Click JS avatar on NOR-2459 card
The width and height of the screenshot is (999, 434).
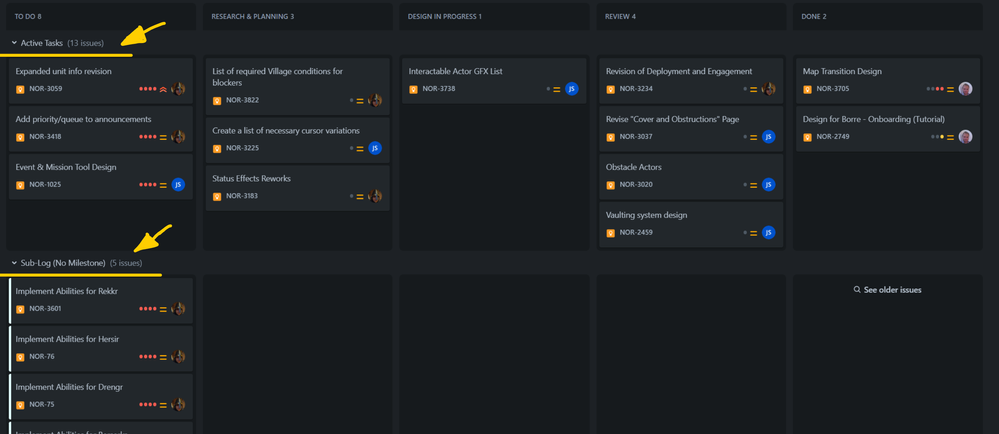click(769, 233)
